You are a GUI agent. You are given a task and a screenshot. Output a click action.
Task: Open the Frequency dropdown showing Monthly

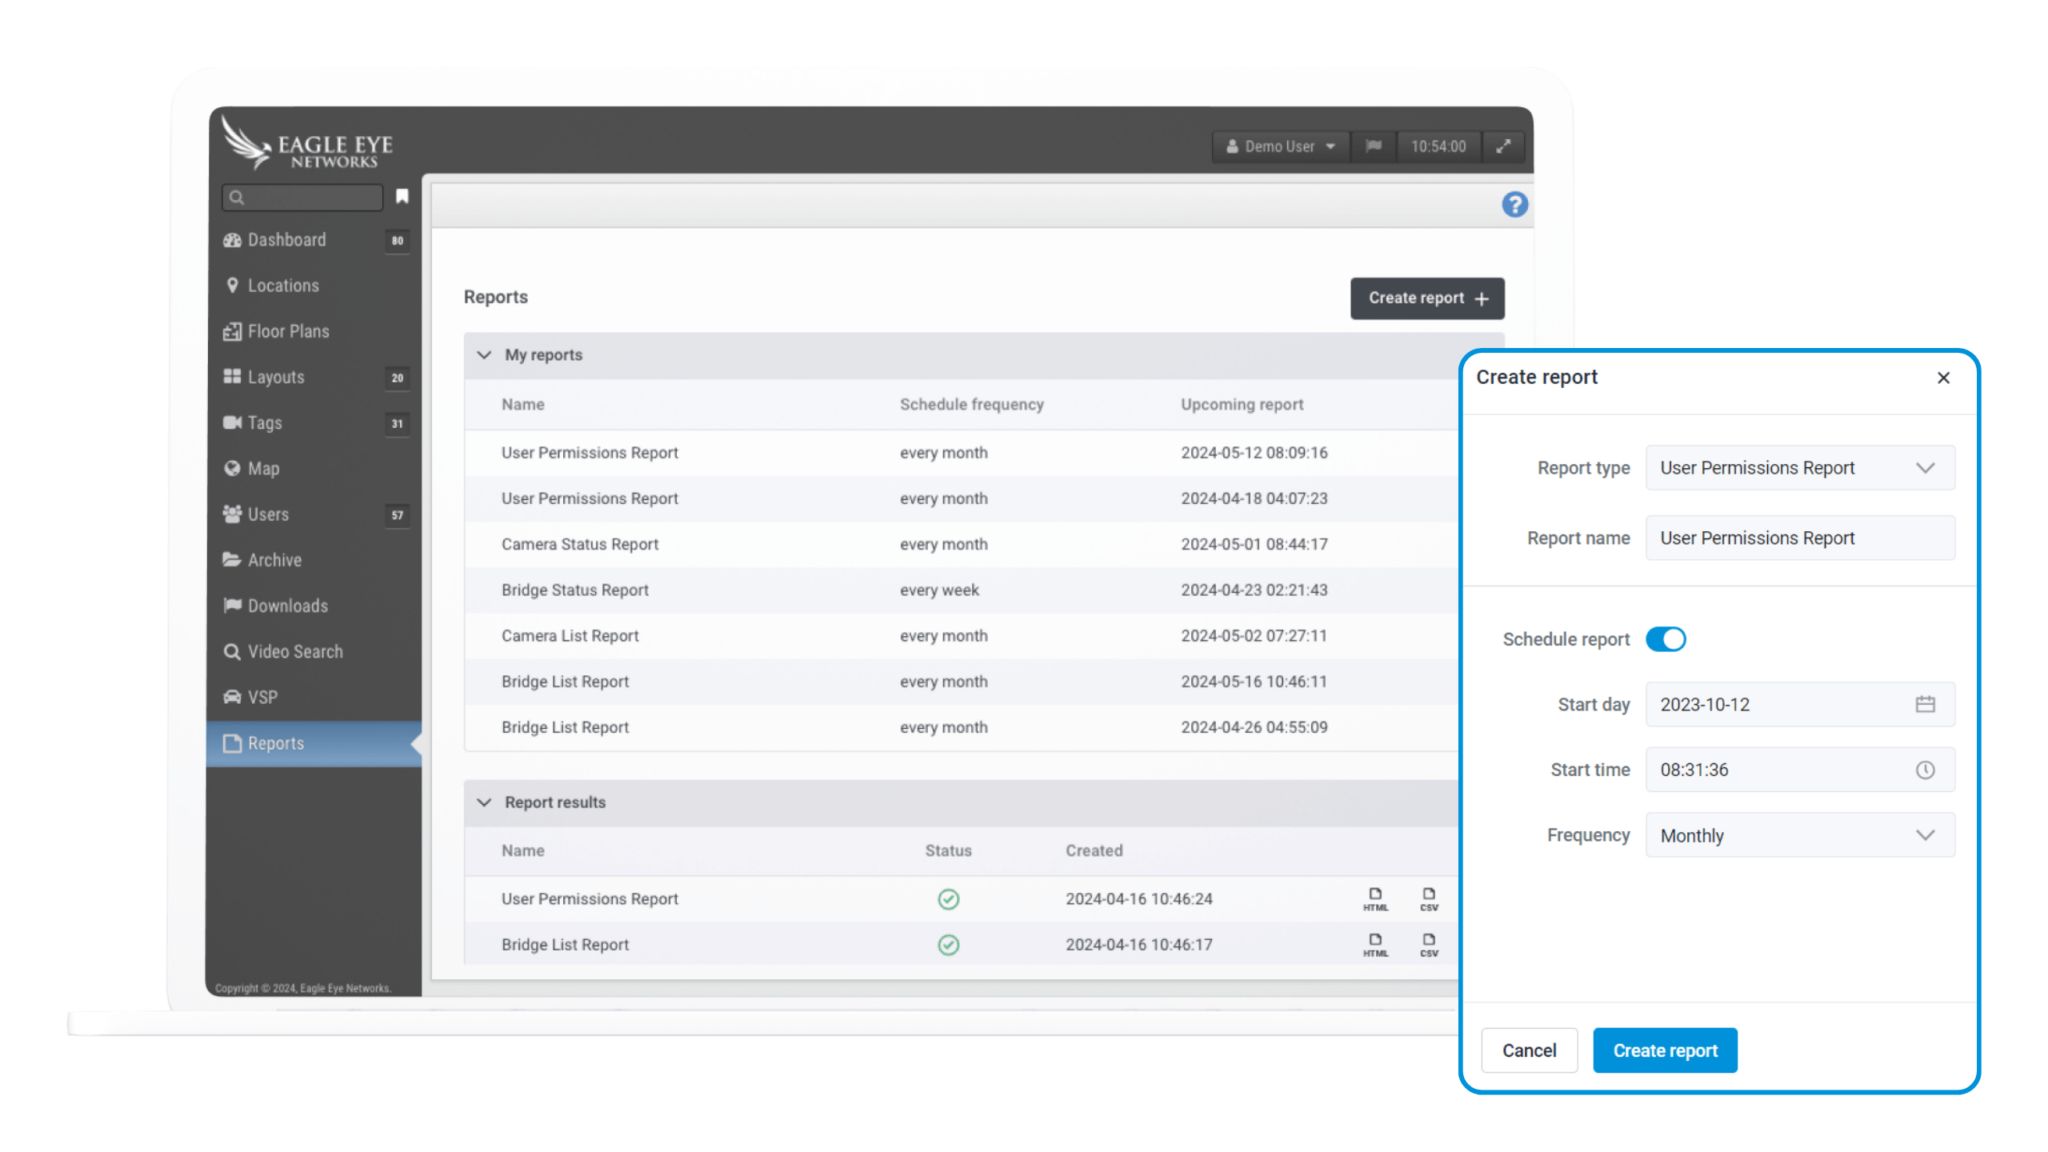(1799, 835)
